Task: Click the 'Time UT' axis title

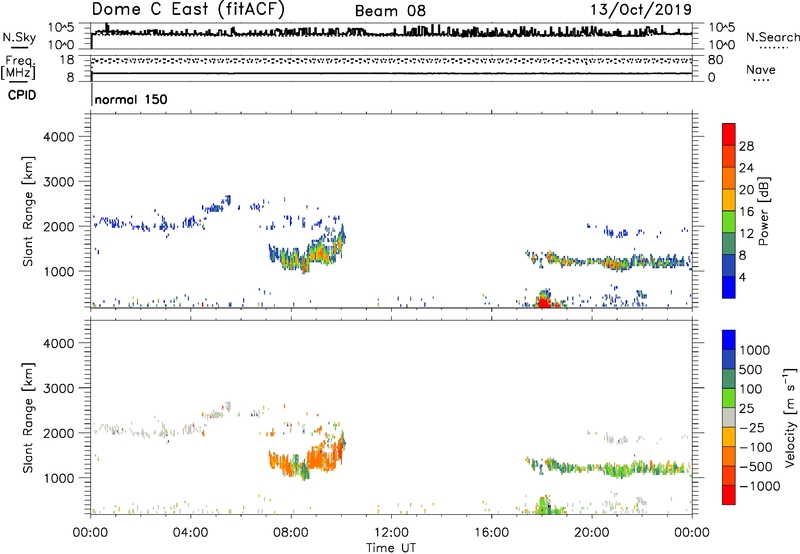Action: coord(391,548)
